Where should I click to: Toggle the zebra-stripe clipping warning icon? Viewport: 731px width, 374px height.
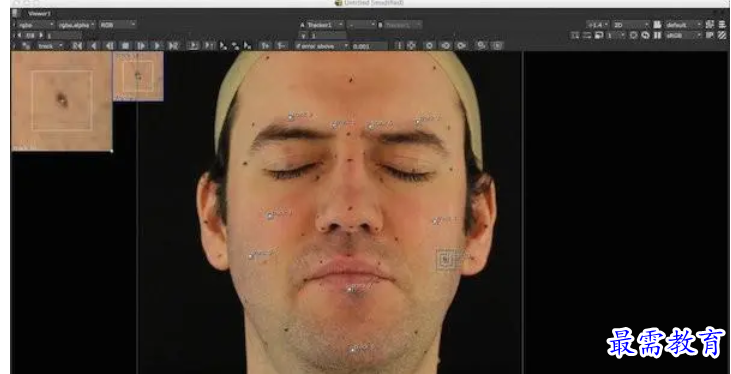coord(722,35)
